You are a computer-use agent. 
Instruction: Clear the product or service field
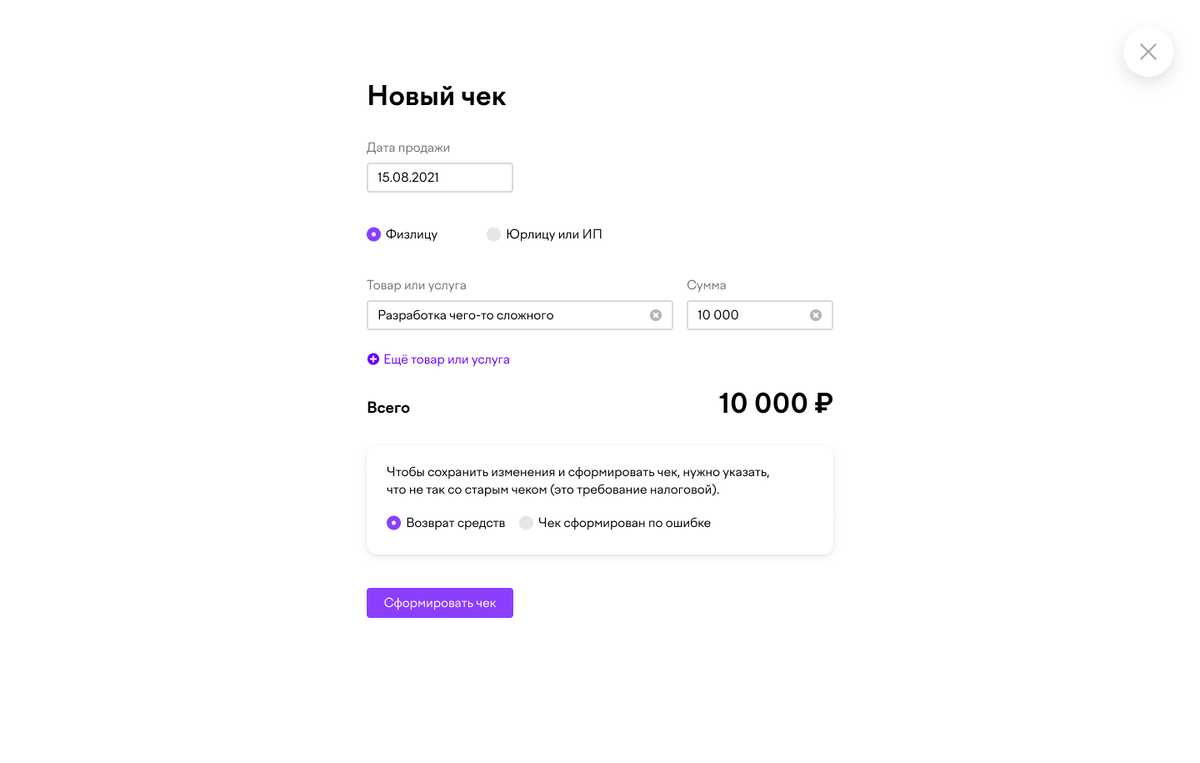pyautogui.click(x=656, y=315)
